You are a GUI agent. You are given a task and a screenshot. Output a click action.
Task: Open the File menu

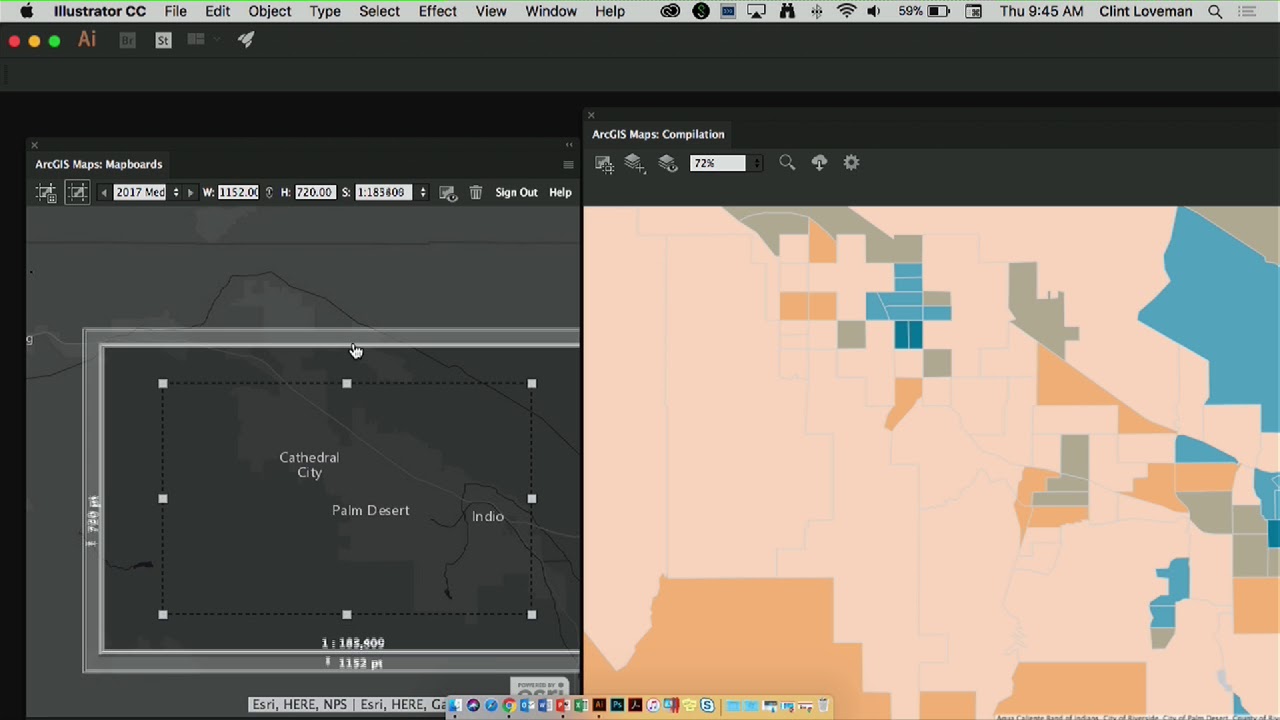click(x=175, y=11)
